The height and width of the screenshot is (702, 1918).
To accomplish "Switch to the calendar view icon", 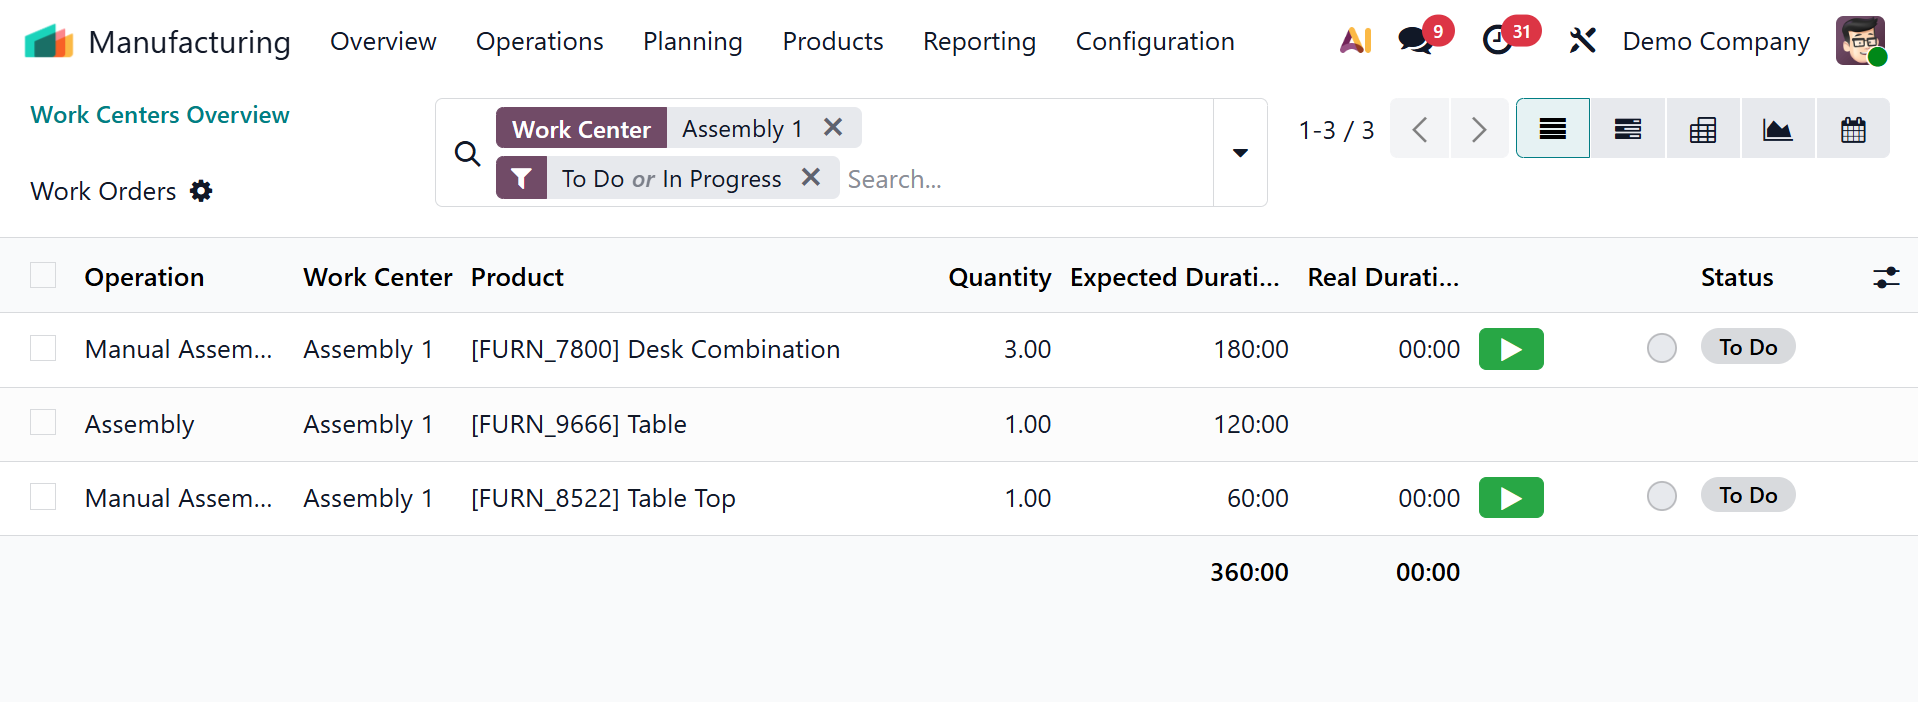I will tap(1853, 129).
